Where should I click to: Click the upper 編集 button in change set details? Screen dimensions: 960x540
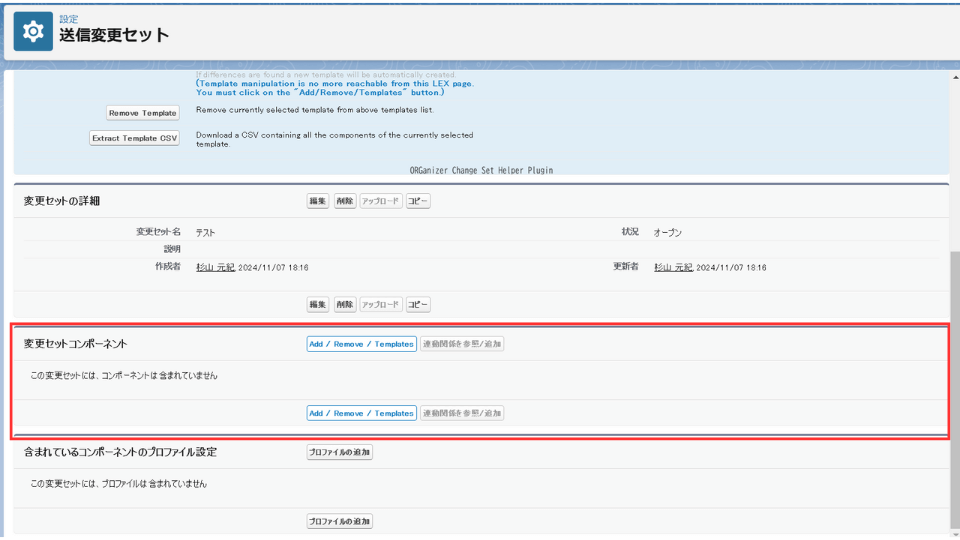click(x=318, y=201)
